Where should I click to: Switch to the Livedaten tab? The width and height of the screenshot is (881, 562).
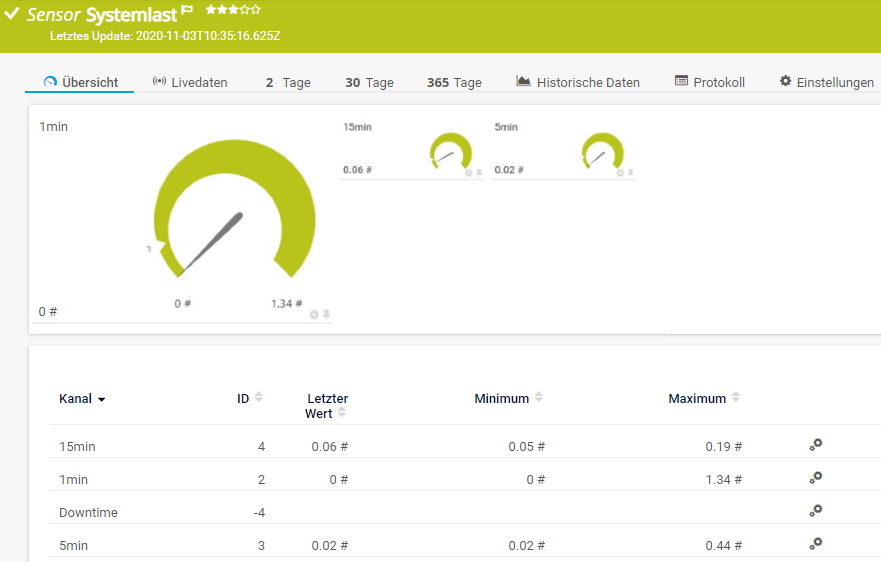[190, 83]
